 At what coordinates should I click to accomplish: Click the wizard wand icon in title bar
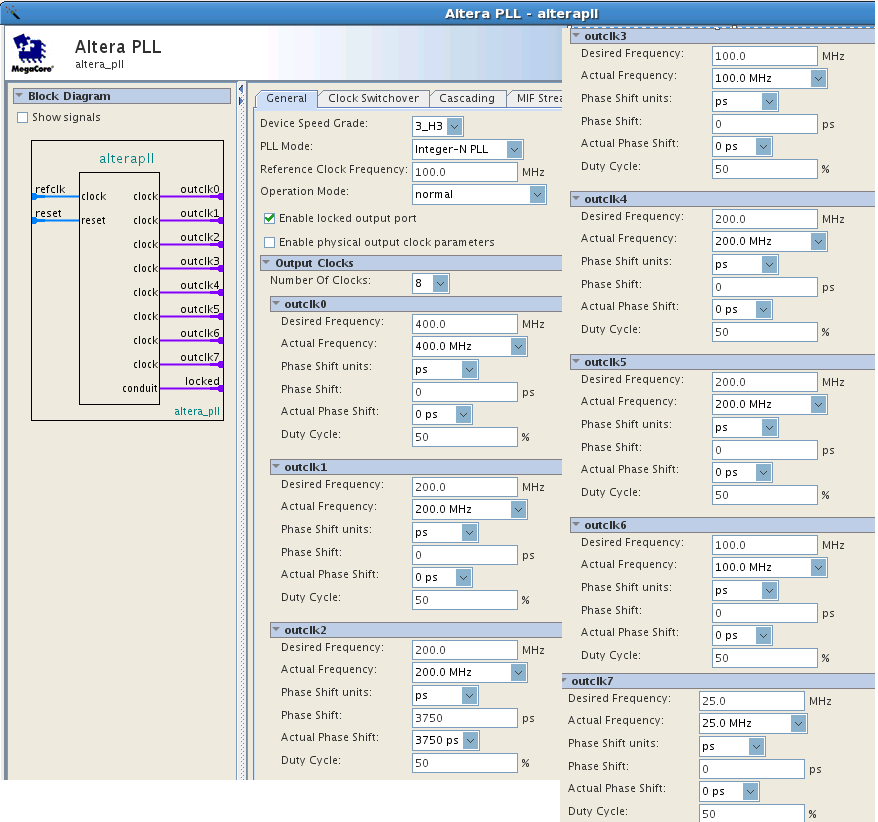(x=13, y=11)
